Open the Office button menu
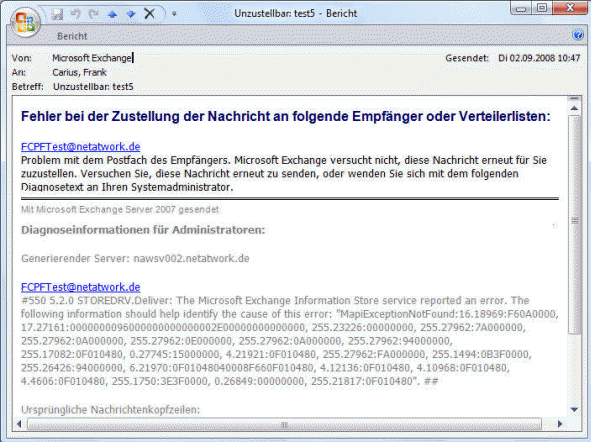This screenshot has width=591, height=442. pos(25,22)
